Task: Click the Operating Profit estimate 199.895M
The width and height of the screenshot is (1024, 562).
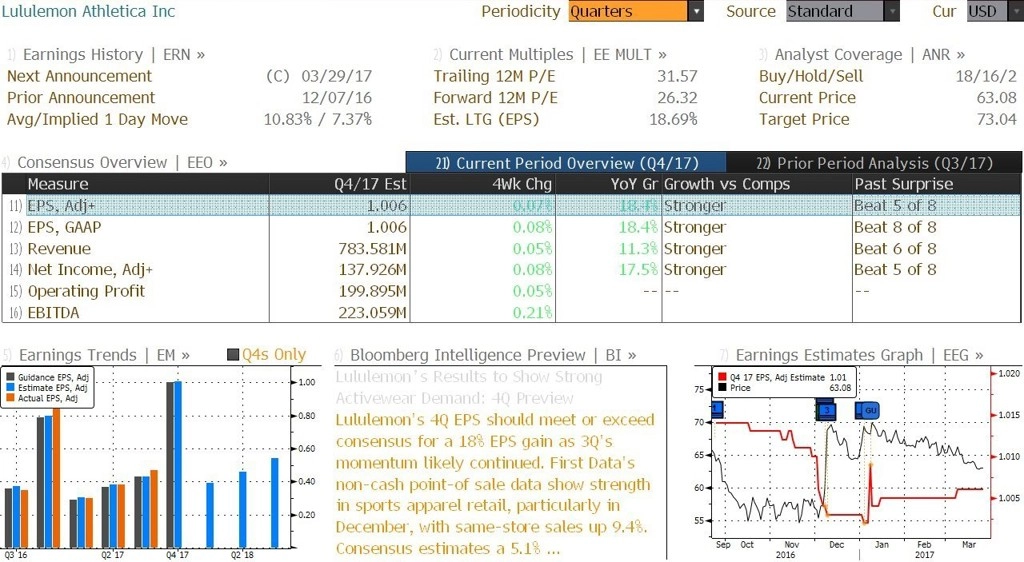Action: (x=372, y=291)
